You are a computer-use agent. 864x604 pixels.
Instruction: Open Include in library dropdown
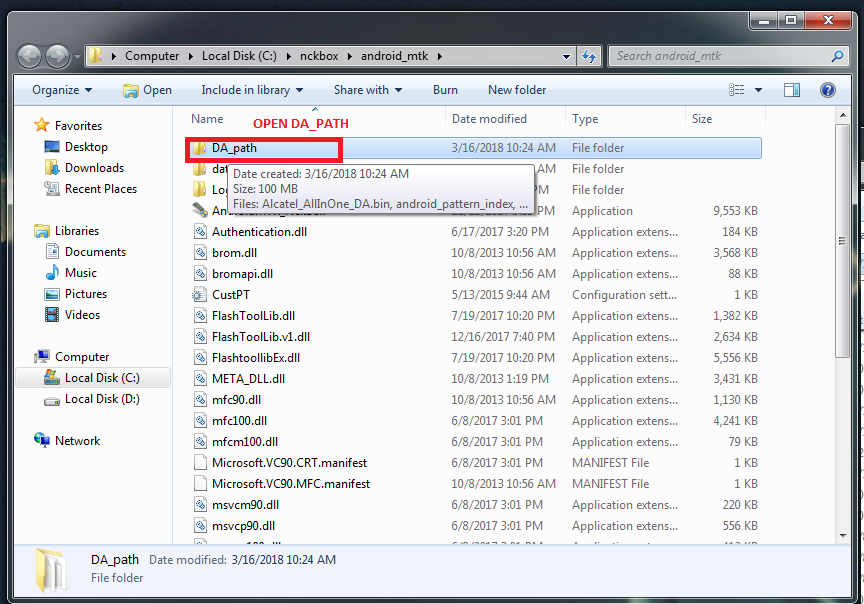tap(252, 90)
